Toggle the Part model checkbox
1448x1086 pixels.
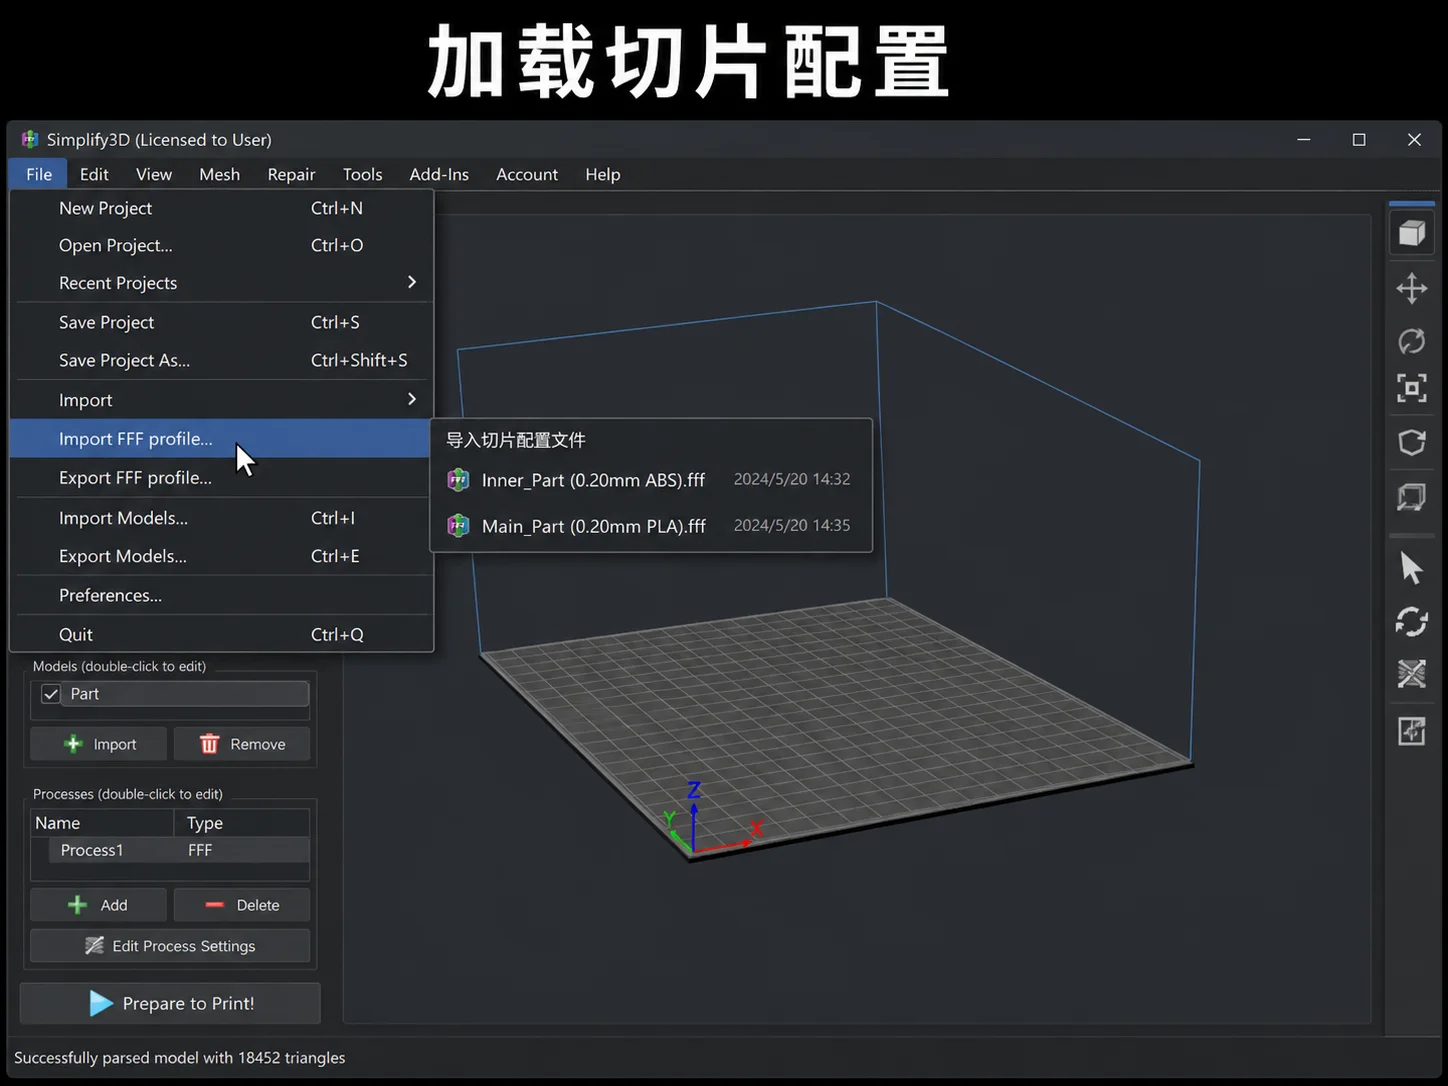[x=50, y=694]
